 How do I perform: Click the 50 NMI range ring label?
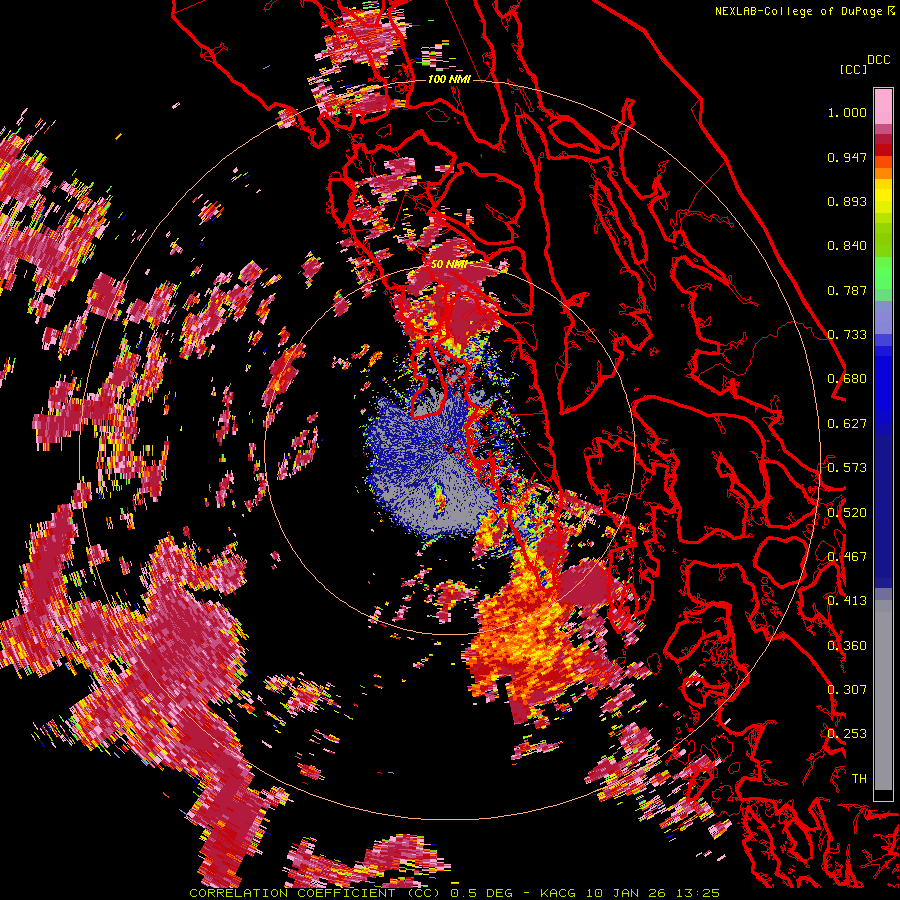coord(449,265)
